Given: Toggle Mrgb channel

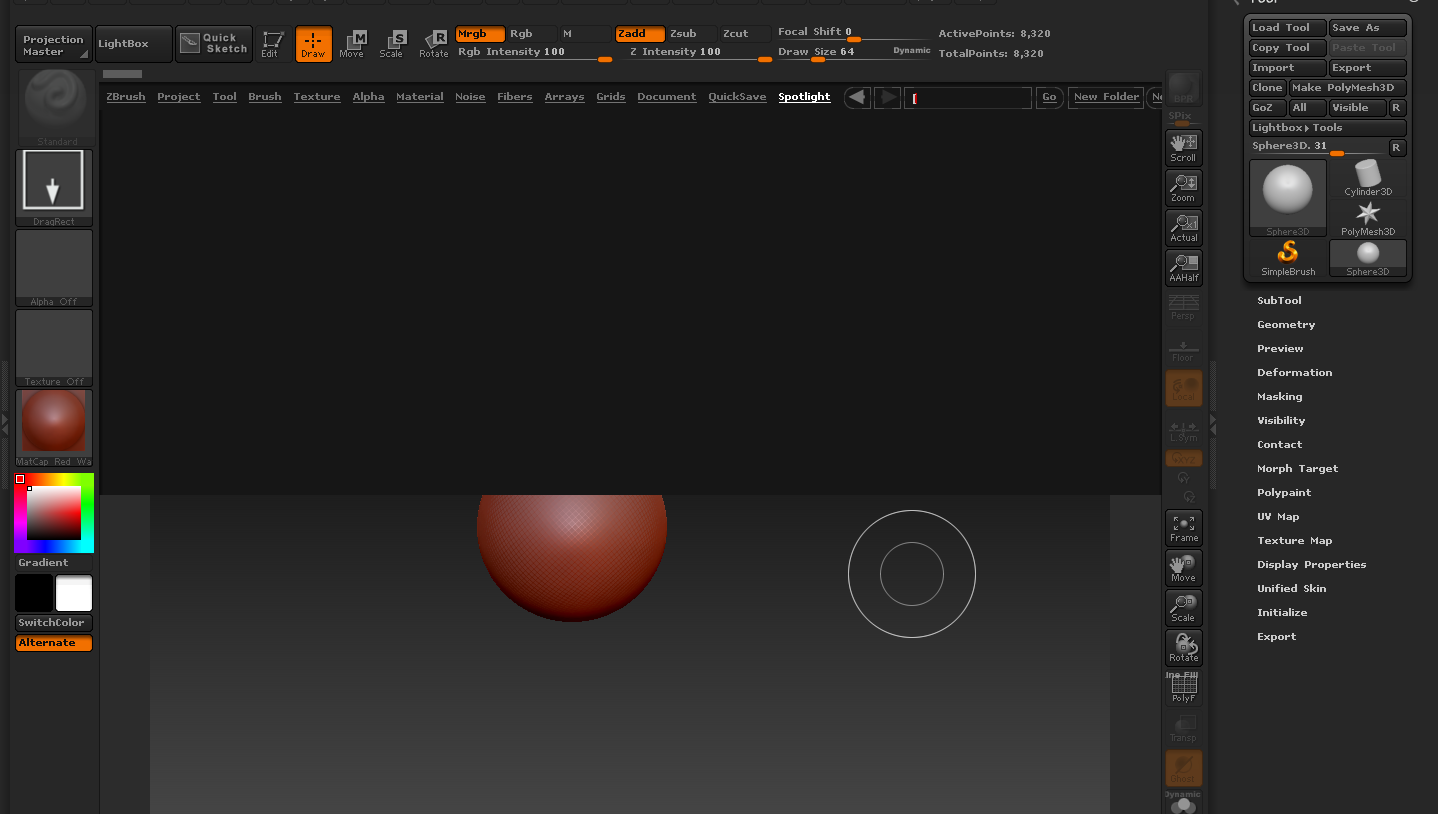Looking at the screenshot, I should pyautogui.click(x=480, y=34).
